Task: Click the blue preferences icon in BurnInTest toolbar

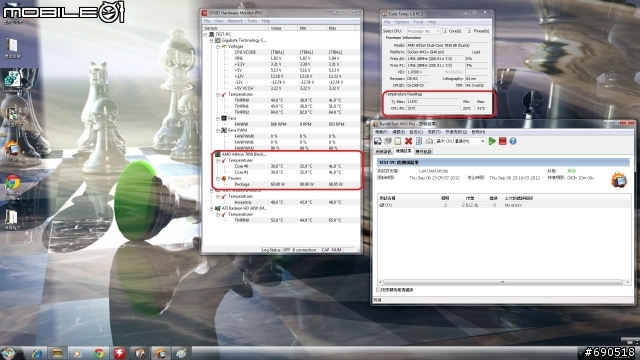Action: 419,141
